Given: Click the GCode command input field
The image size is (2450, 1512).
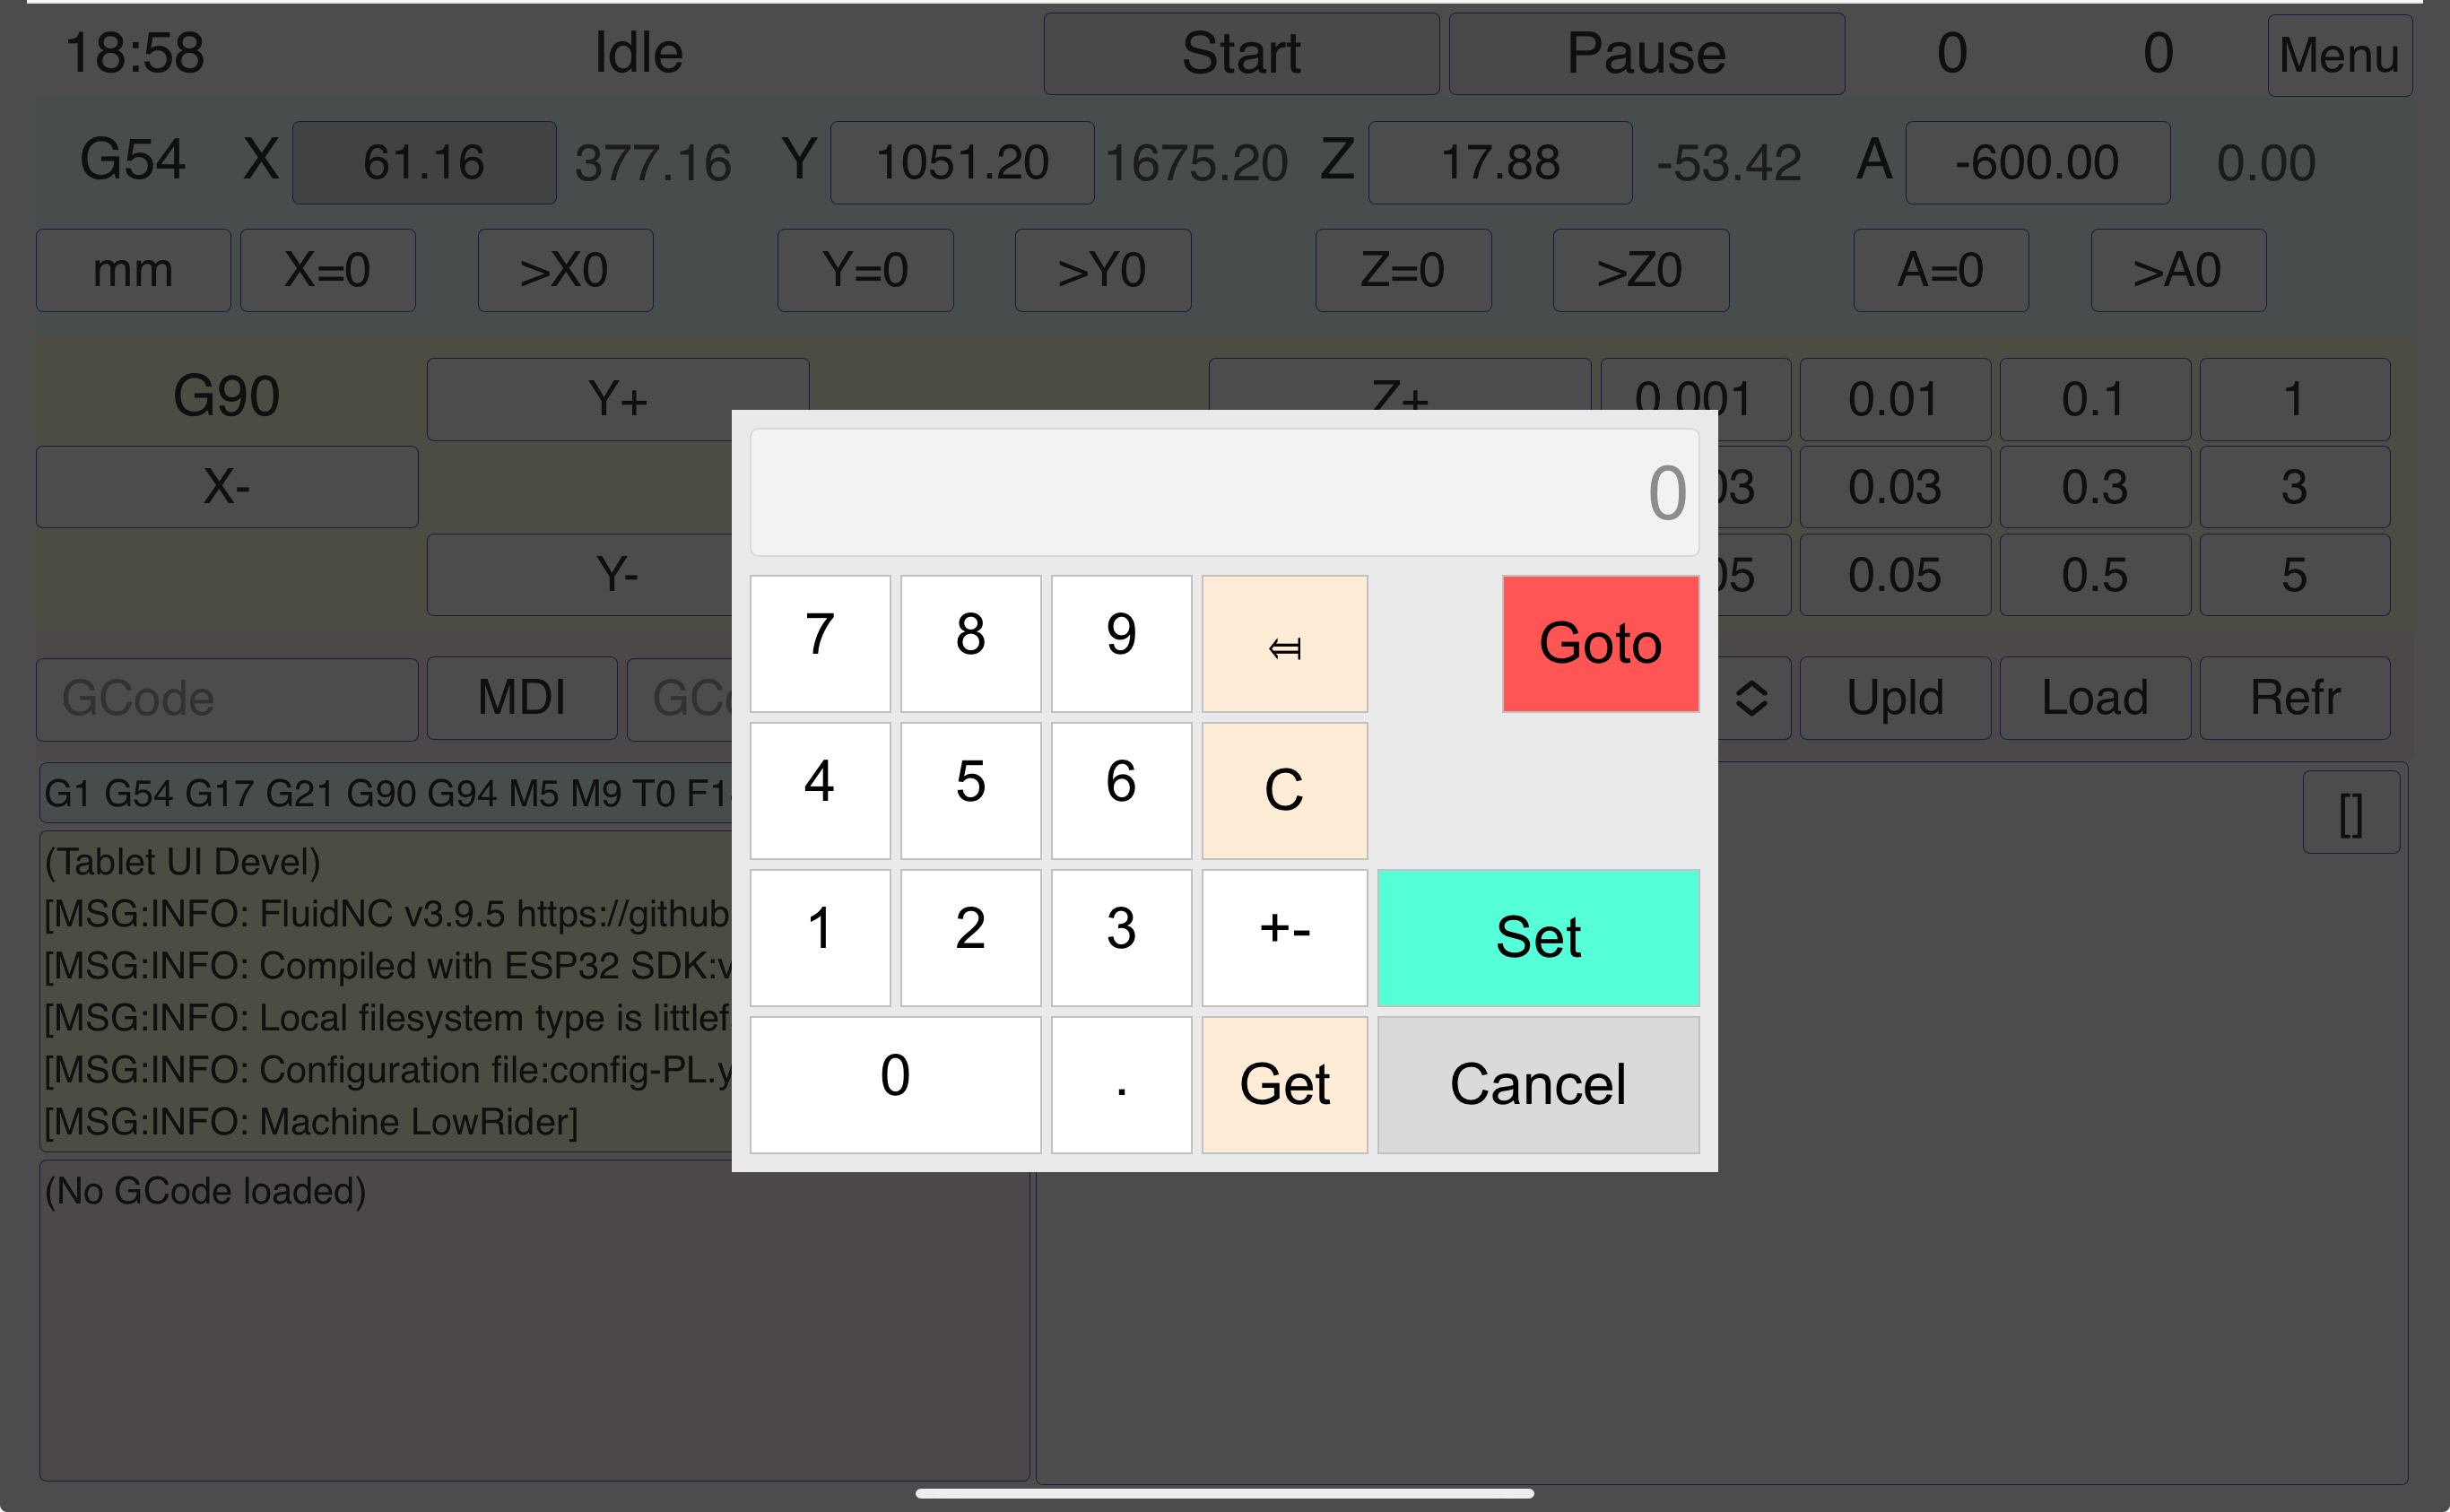Looking at the screenshot, I should (227, 698).
